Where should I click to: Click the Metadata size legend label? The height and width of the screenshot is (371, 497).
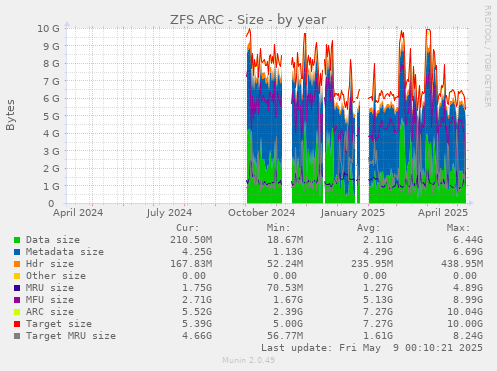[65, 252]
